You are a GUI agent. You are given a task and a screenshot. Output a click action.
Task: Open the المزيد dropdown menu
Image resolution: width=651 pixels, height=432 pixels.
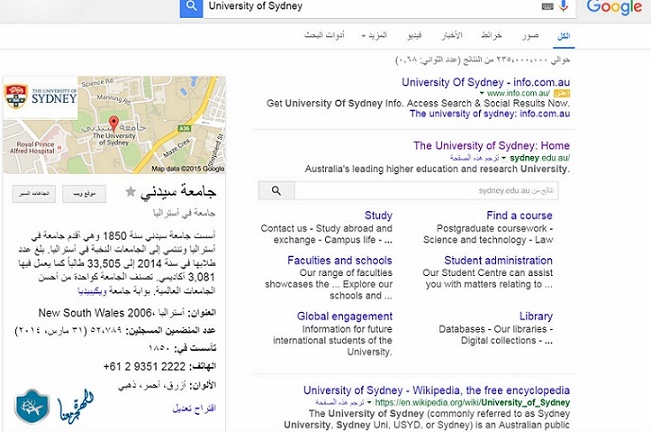[x=374, y=36]
